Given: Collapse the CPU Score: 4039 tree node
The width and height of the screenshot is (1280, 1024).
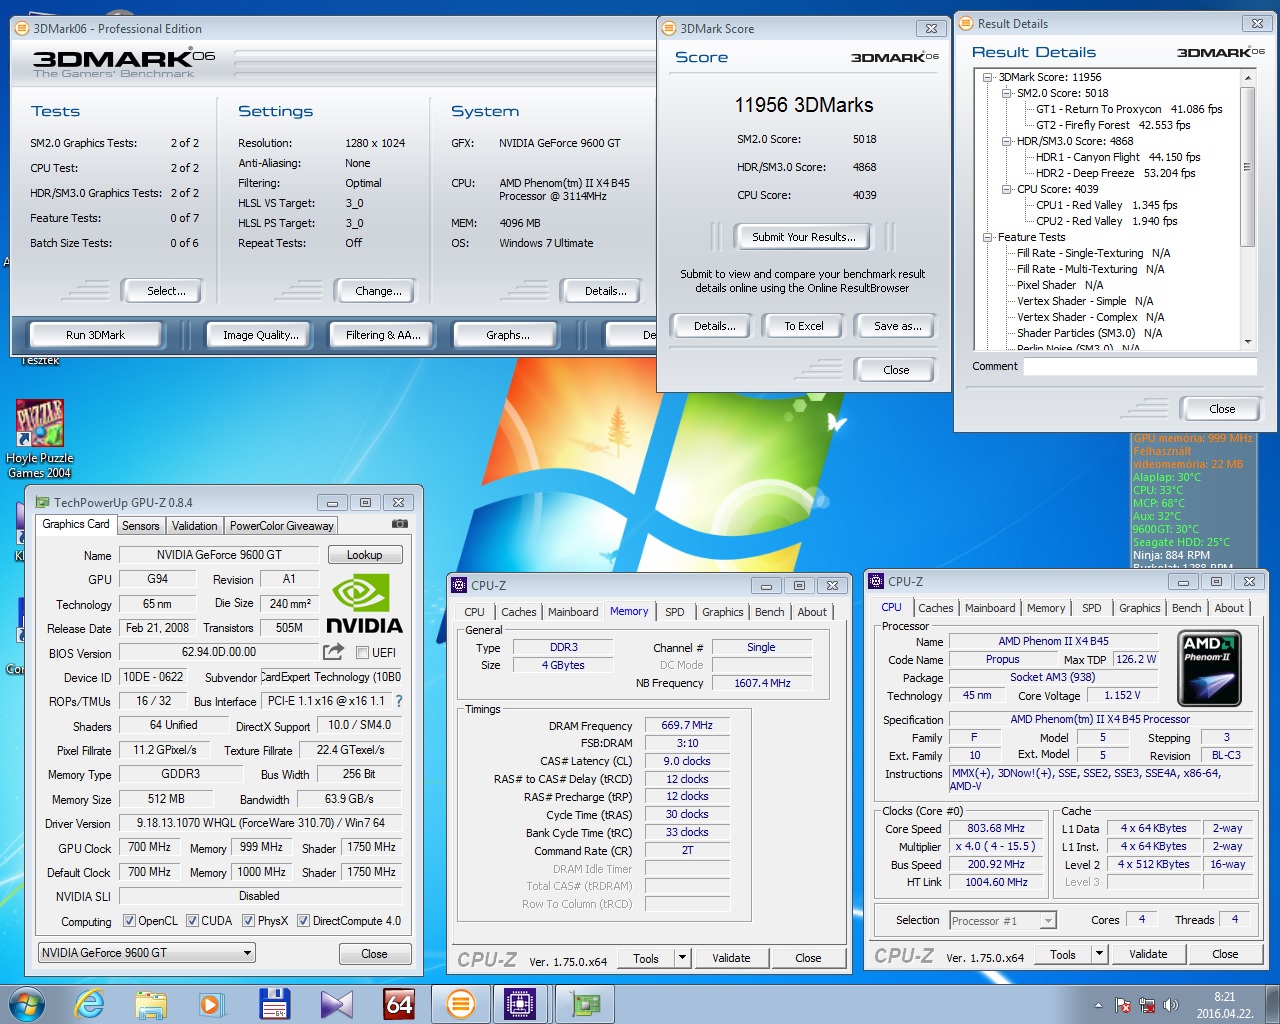Looking at the screenshot, I should pyautogui.click(x=1006, y=189).
